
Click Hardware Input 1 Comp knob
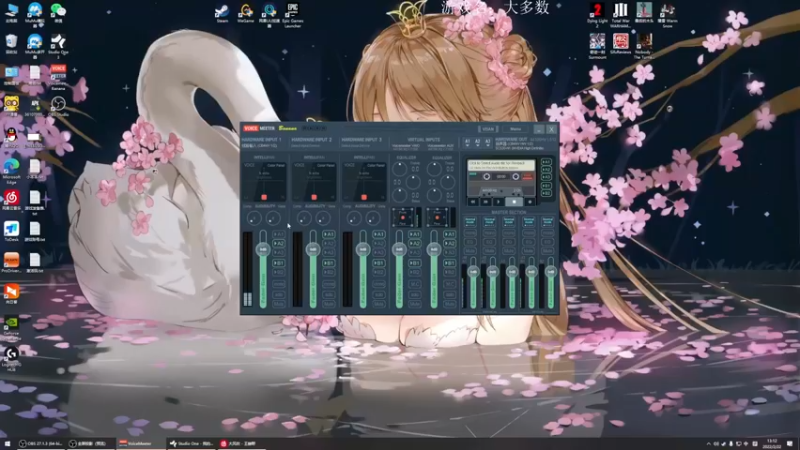[254, 218]
